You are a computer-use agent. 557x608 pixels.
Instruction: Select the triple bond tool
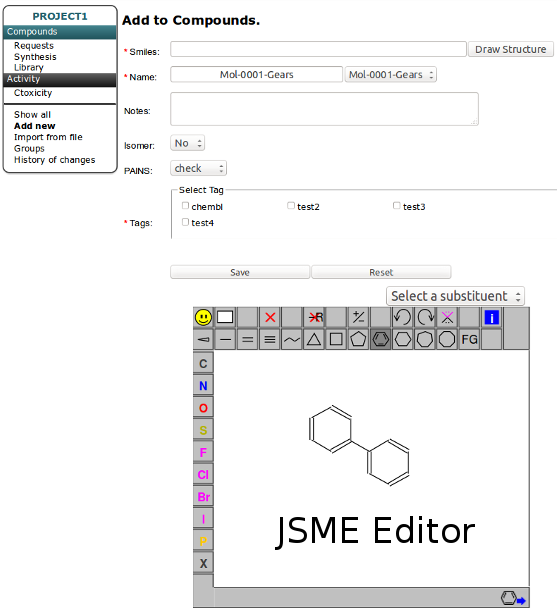click(x=270, y=340)
